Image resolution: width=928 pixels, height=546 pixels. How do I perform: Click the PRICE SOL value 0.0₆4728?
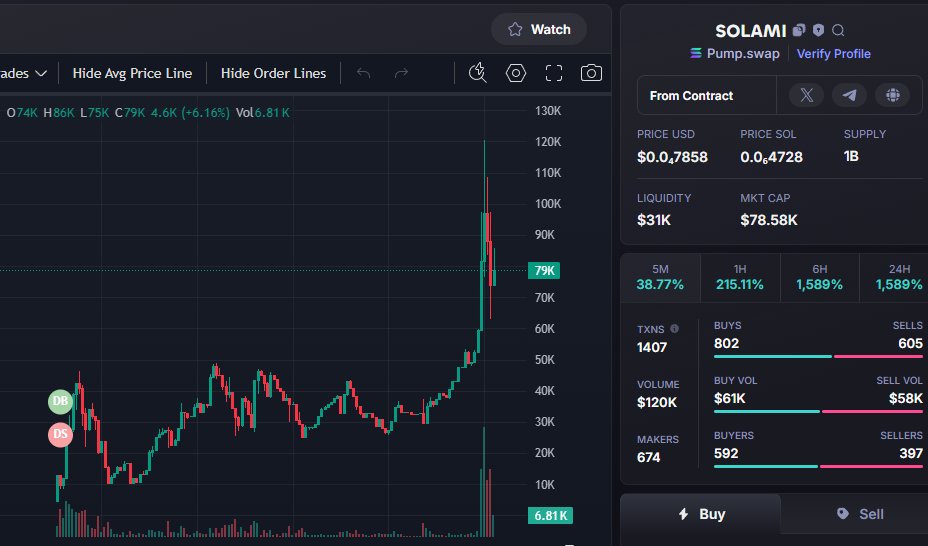(x=771, y=157)
